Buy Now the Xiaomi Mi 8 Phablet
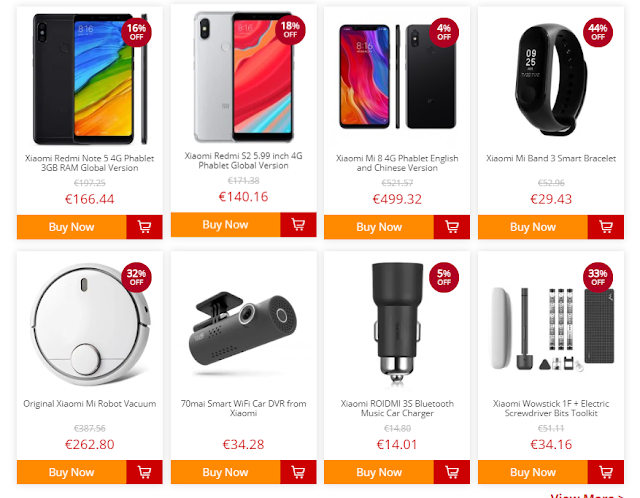Viewport: 640px width, 498px height. (x=379, y=227)
